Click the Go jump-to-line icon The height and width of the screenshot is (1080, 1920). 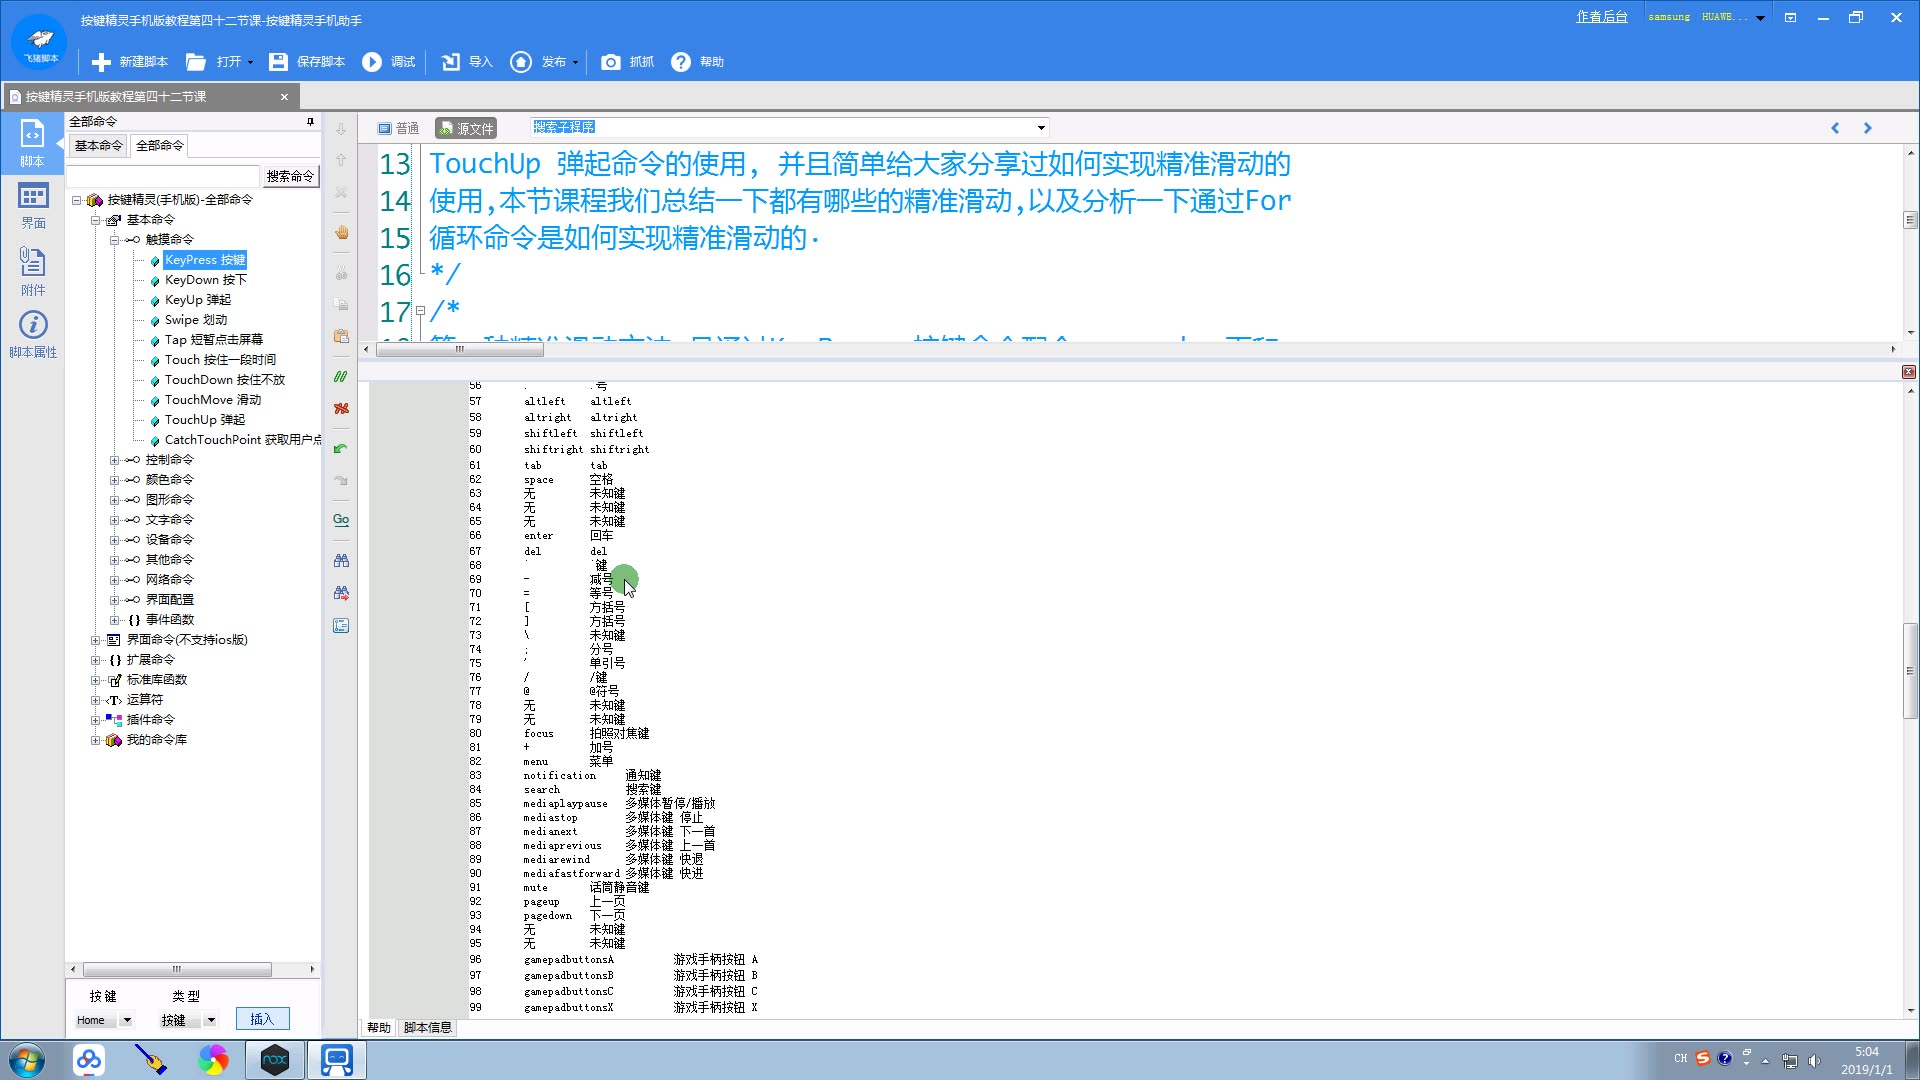pos(341,520)
